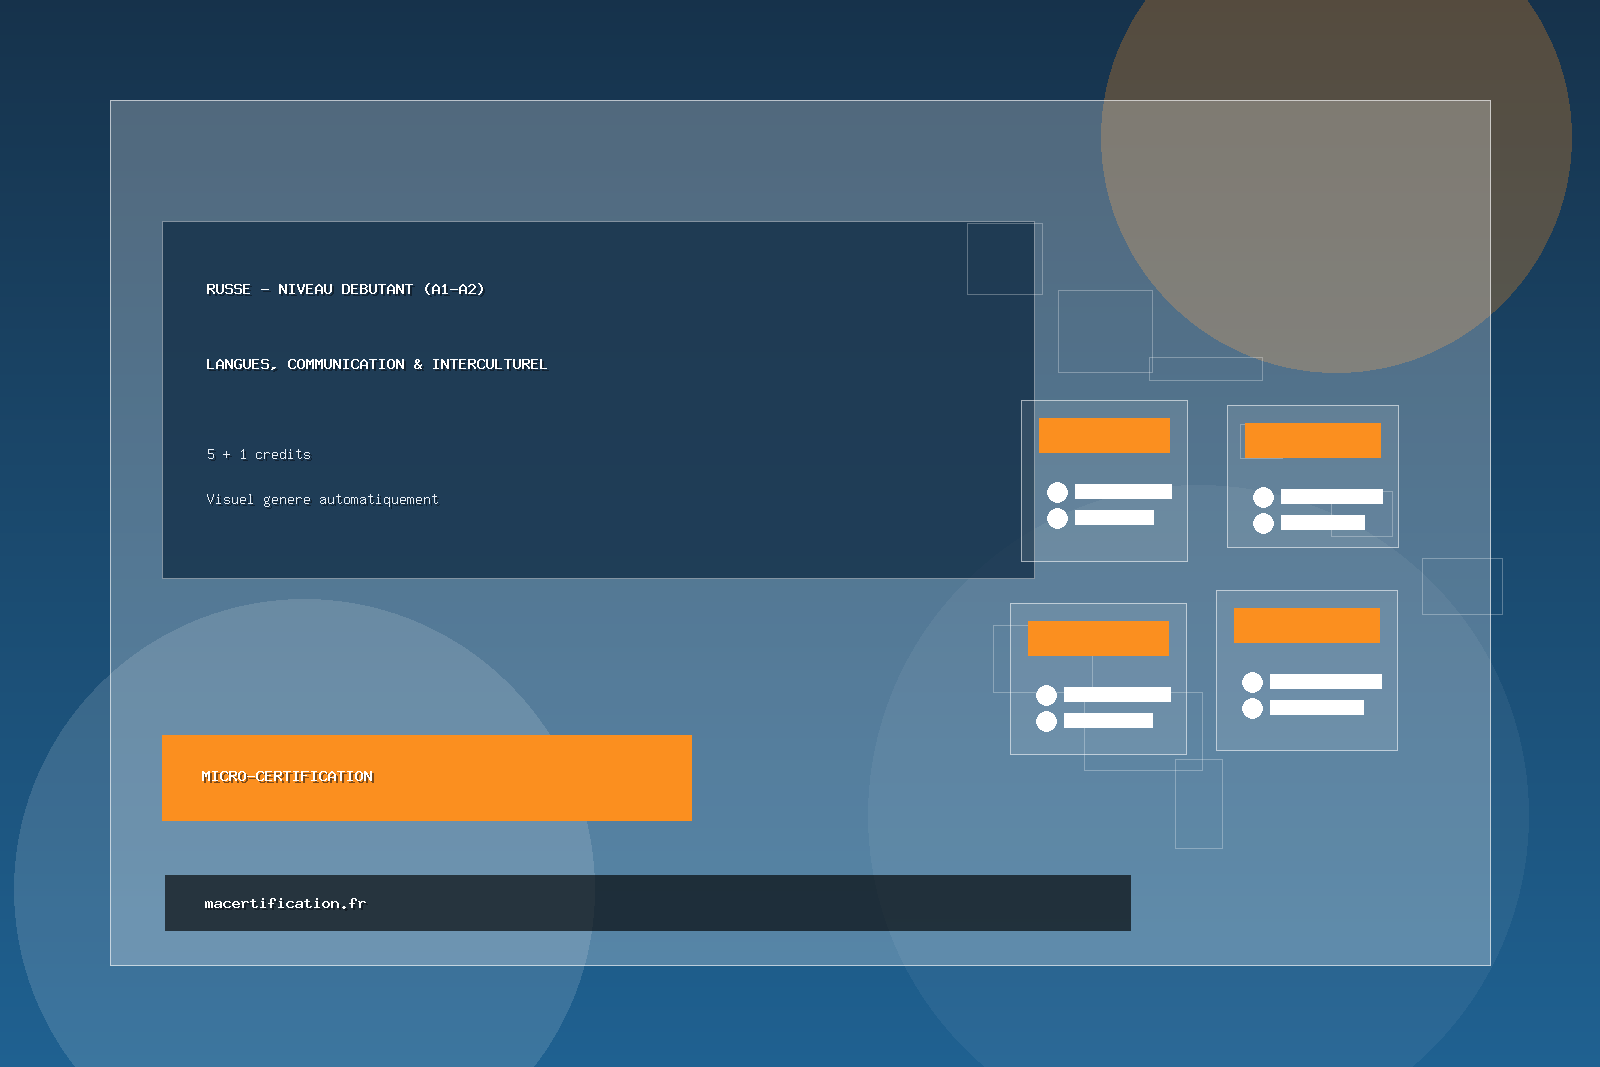The width and height of the screenshot is (1600, 1067).
Task: Click the second white line in the lower-right card
Action: coord(1316,708)
